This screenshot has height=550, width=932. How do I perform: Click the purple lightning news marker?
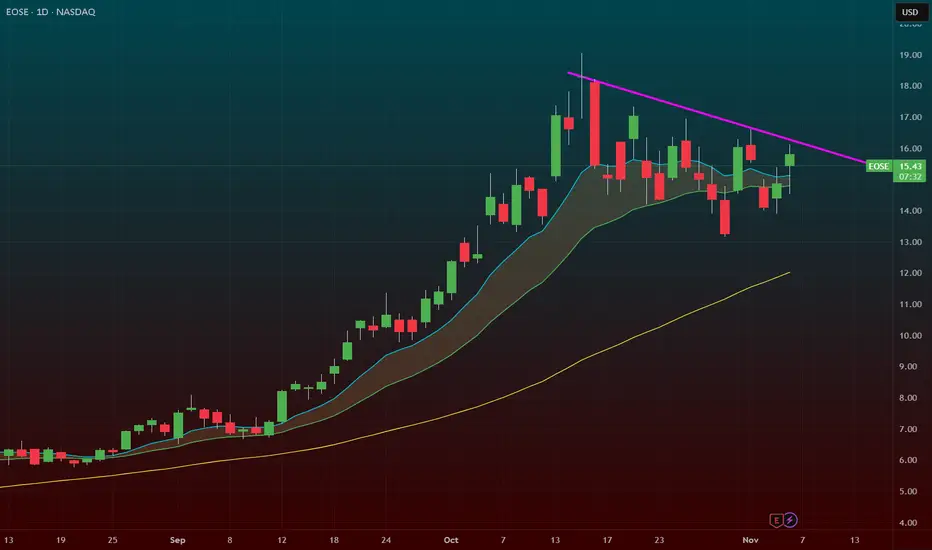[x=790, y=520]
